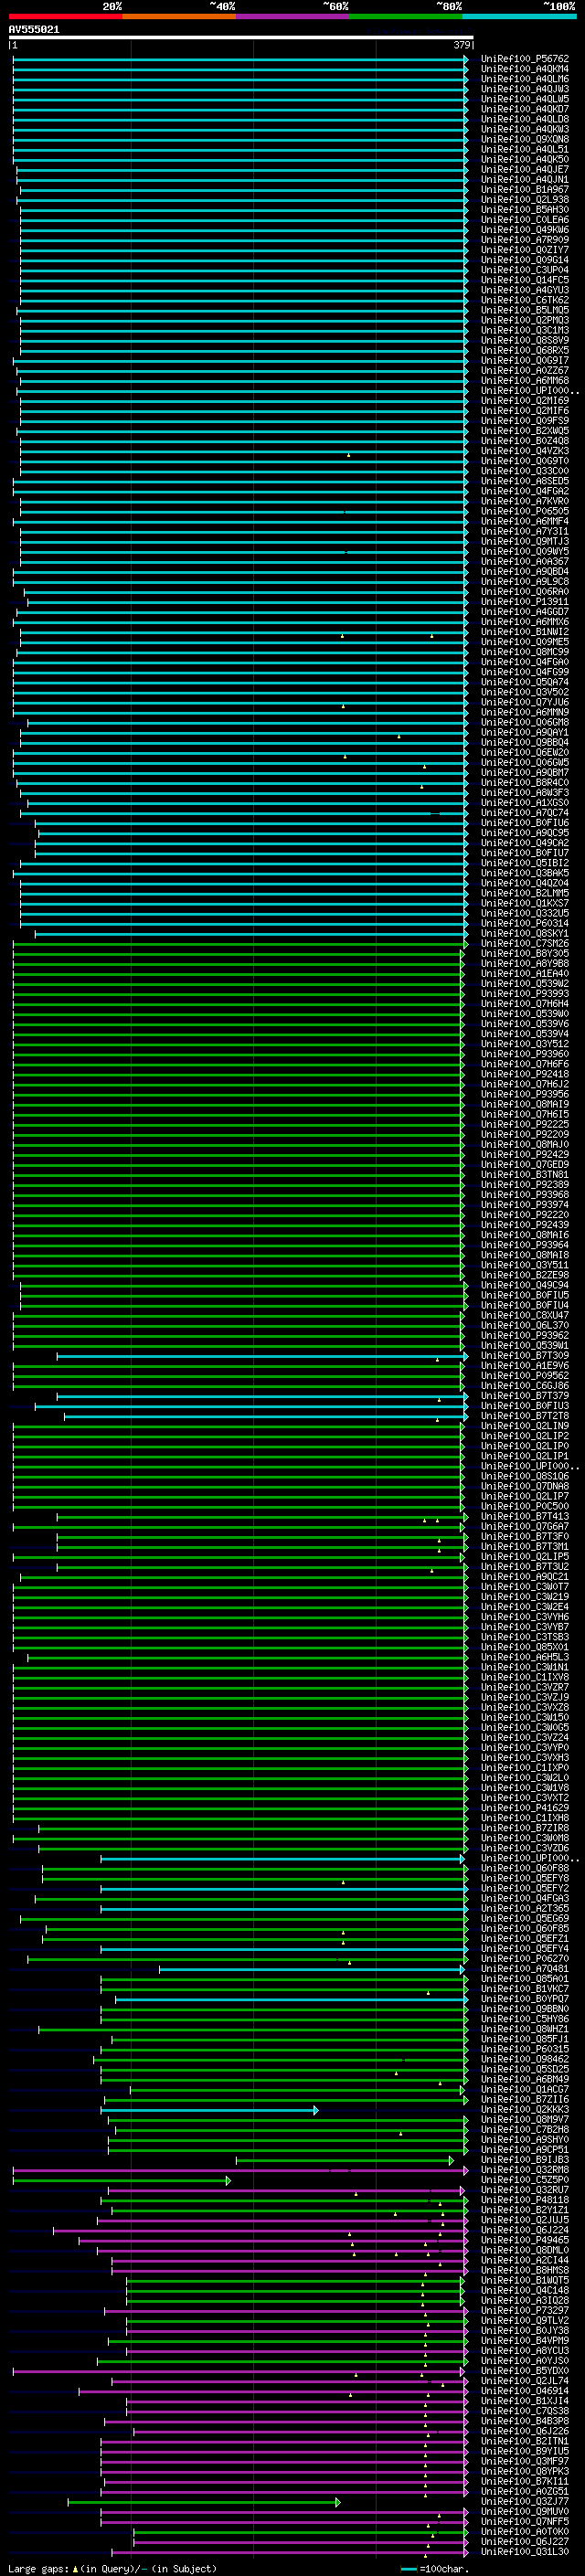
Task: Select the UniRef100_P09562 label
Action: tap(525, 1376)
